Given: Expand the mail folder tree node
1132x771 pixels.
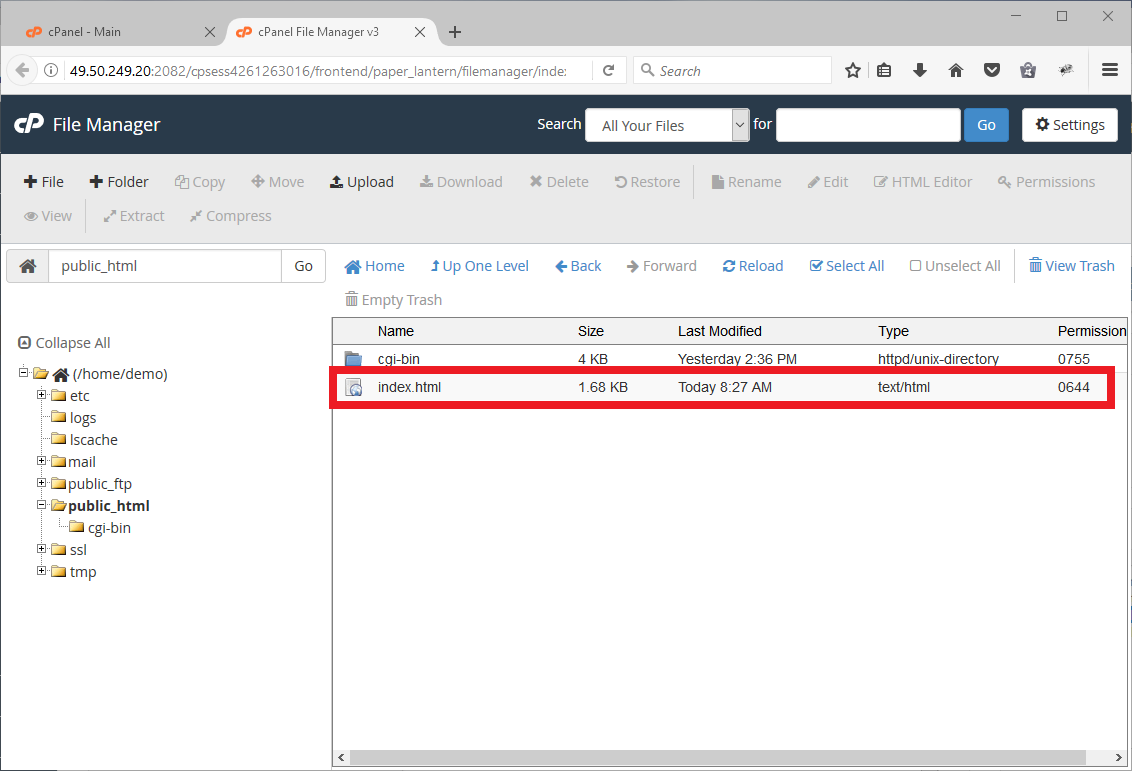Looking at the screenshot, I should (42, 461).
